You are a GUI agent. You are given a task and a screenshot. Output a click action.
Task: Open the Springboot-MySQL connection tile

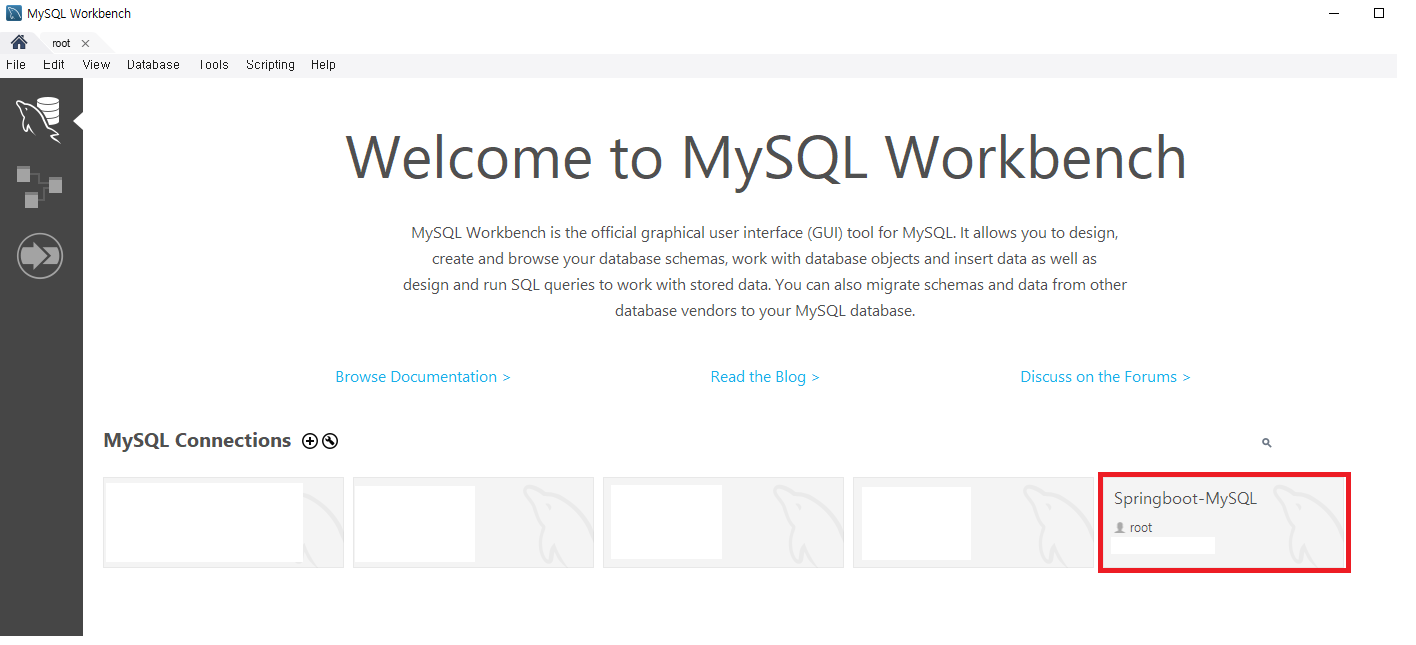(1224, 522)
